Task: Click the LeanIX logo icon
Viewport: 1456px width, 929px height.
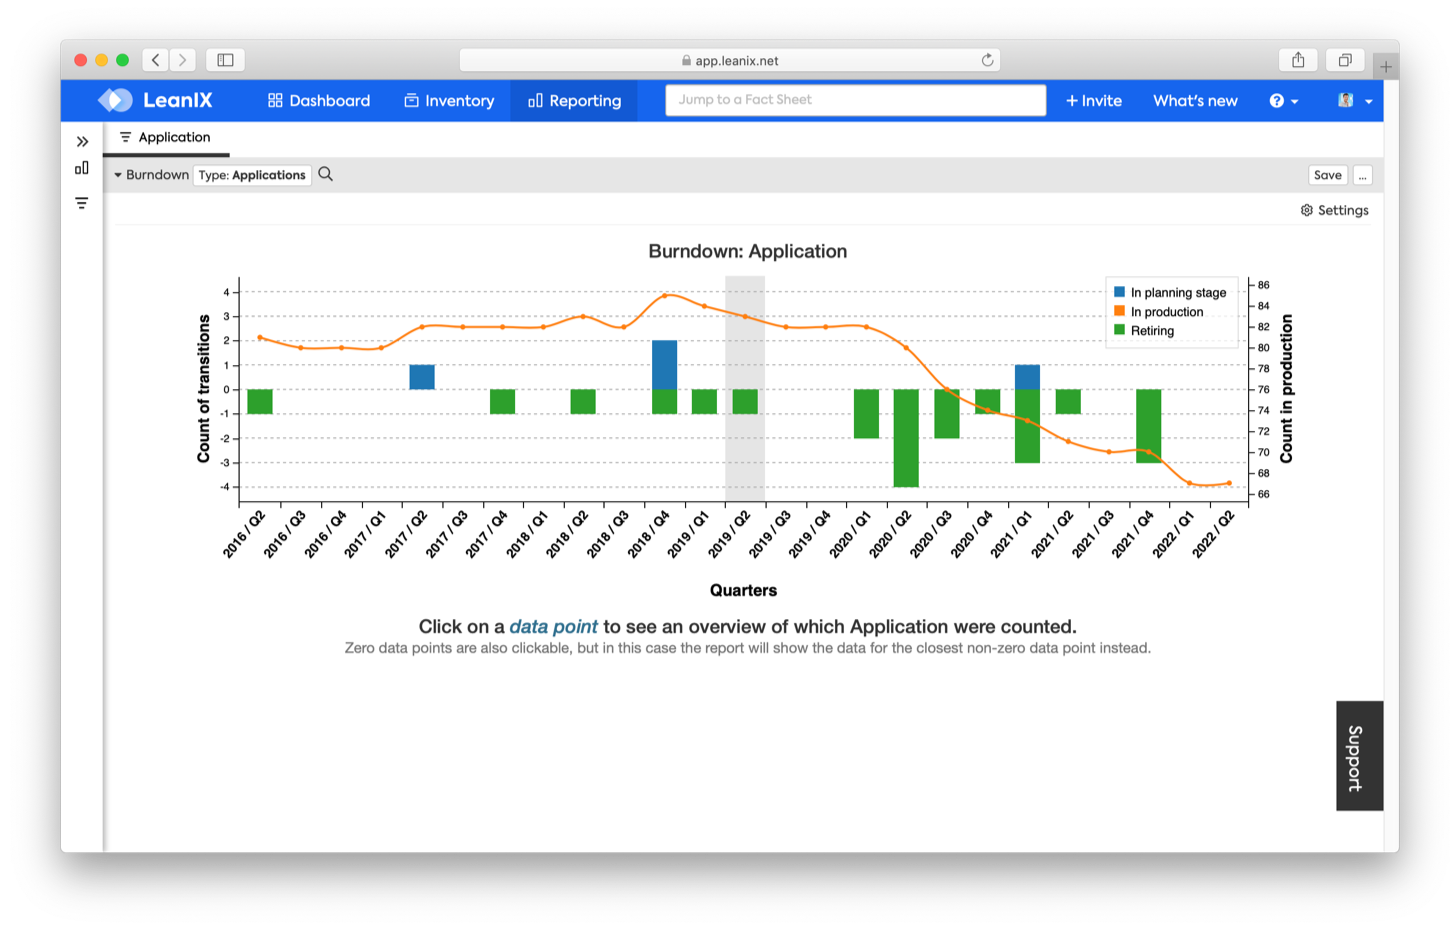Action: point(115,100)
